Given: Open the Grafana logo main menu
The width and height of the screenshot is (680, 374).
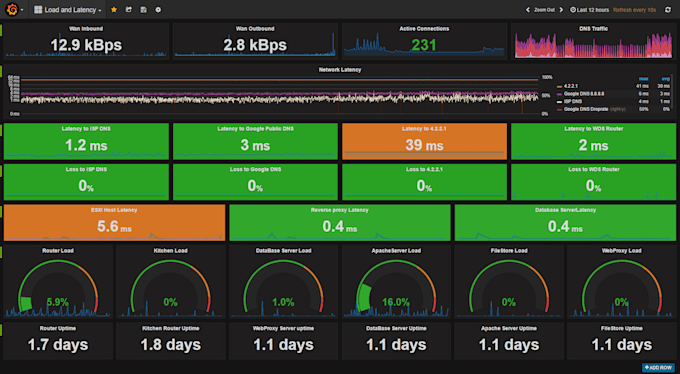Looking at the screenshot, I should [12, 9].
